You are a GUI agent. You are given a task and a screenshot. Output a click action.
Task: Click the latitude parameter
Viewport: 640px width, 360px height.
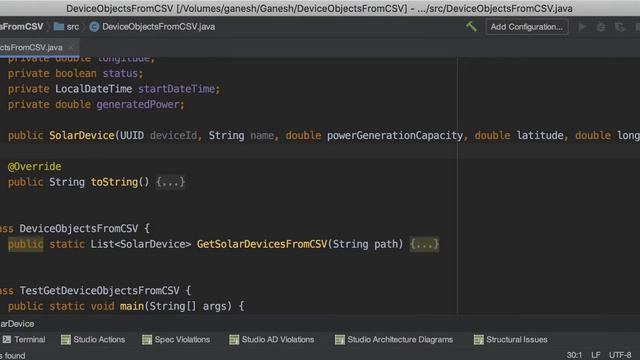540,136
